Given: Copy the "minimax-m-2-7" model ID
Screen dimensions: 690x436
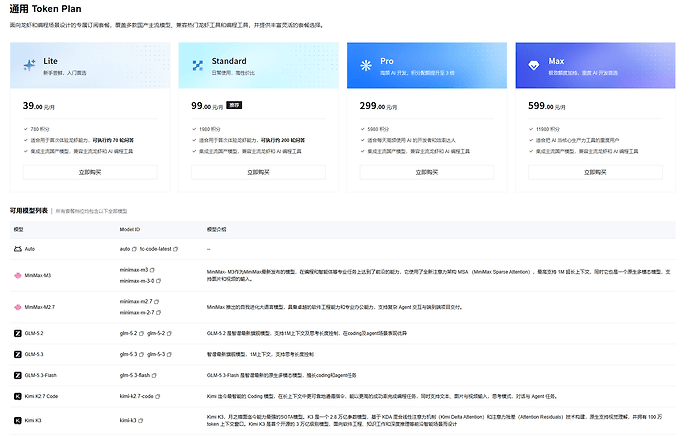Looking at the screenshot, I should pyautogui.click(x=158, y=312).
